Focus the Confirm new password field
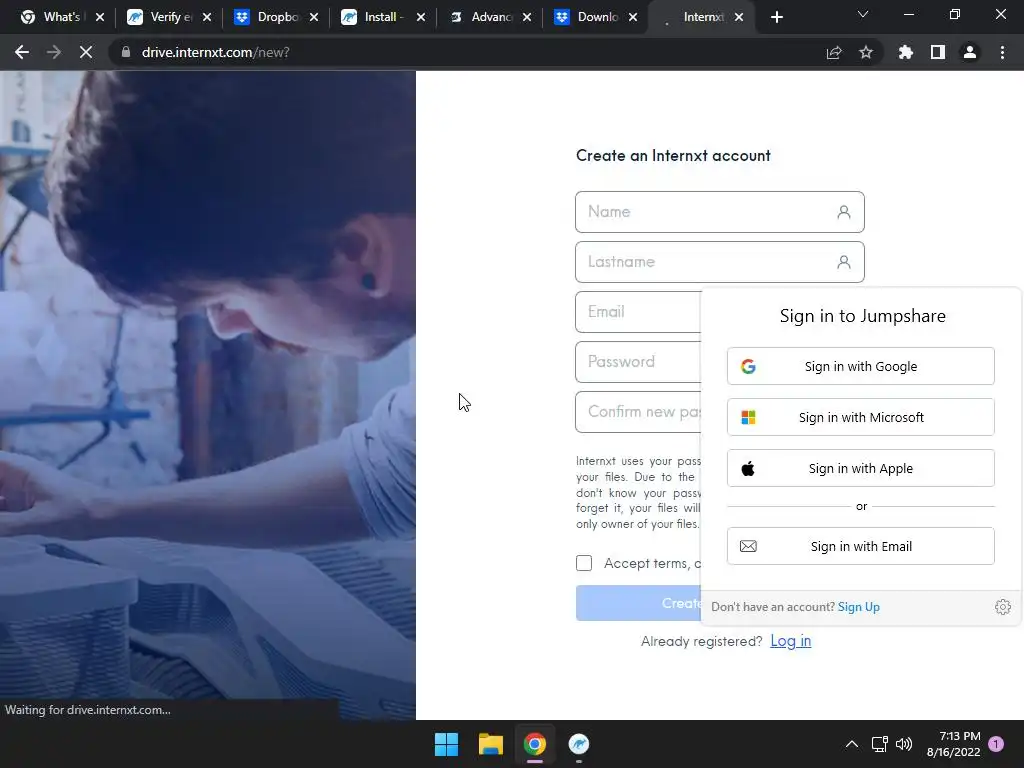Viewport: 1024px width, 768px height. pyautogui.click(x=638, y=412)
